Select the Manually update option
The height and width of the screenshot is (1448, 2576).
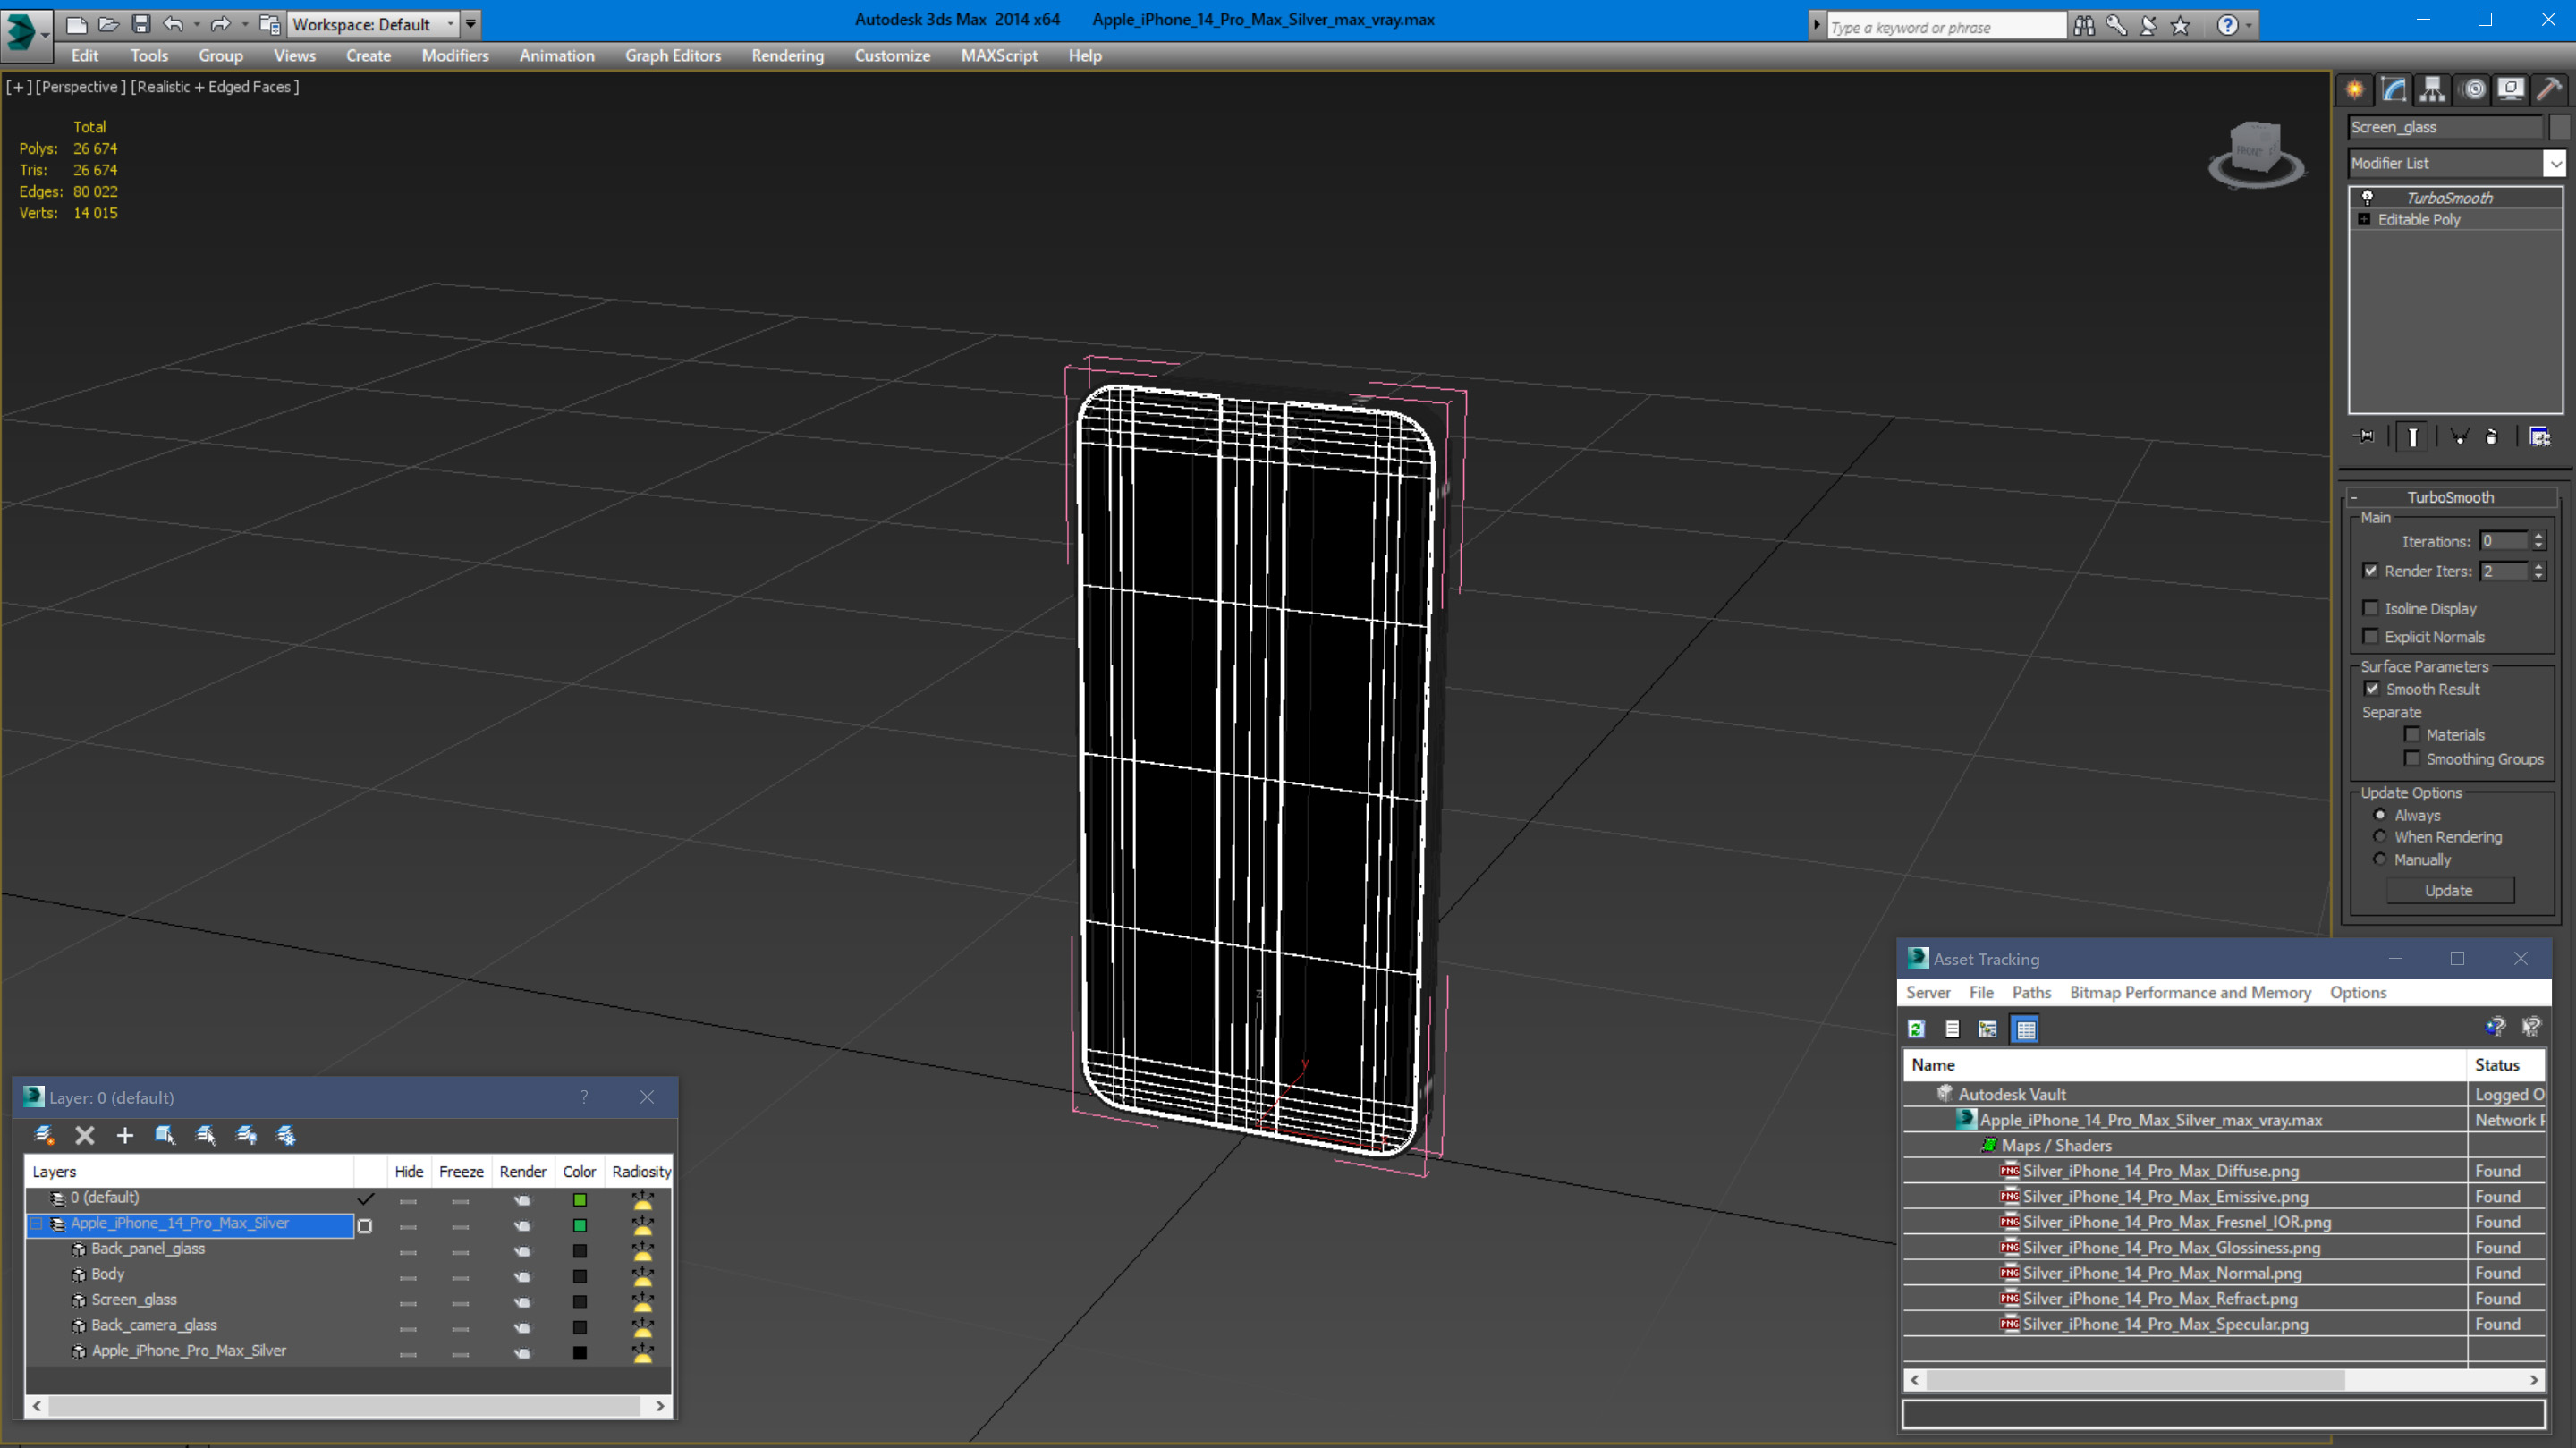click(2380, 860)
